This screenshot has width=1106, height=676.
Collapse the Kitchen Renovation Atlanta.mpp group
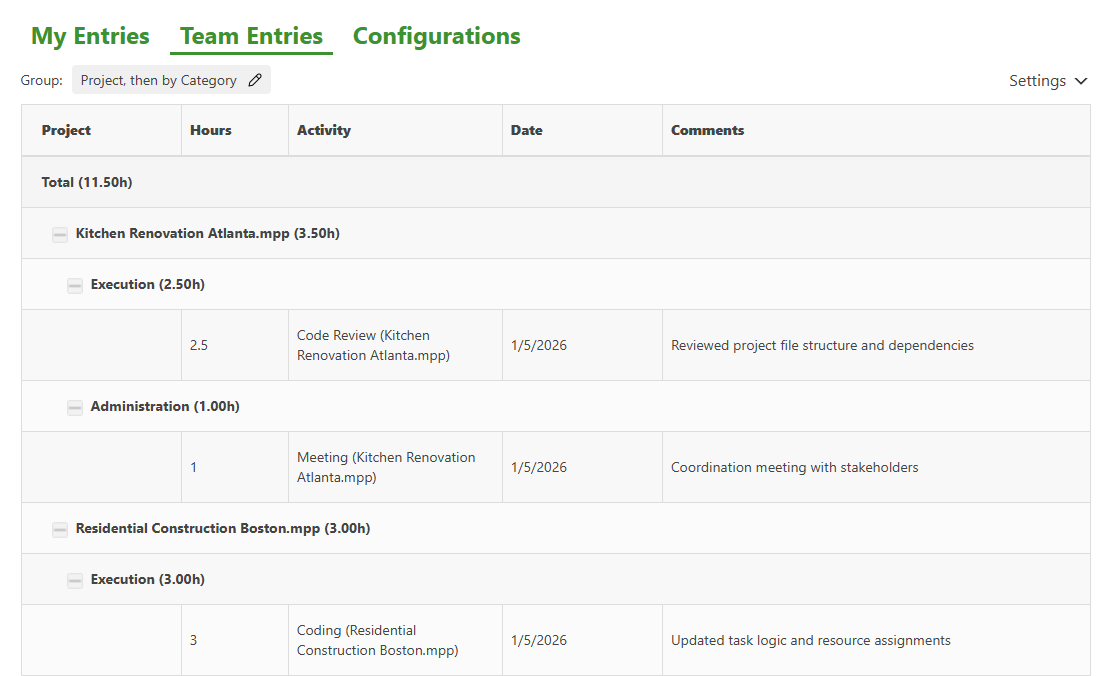click(60, 234)
